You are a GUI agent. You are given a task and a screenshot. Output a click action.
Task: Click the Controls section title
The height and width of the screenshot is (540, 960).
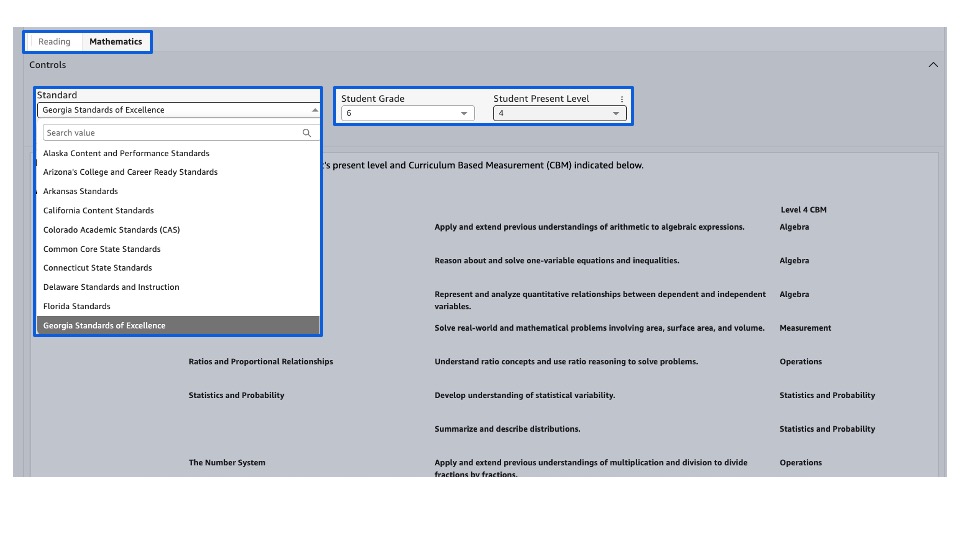48,65
